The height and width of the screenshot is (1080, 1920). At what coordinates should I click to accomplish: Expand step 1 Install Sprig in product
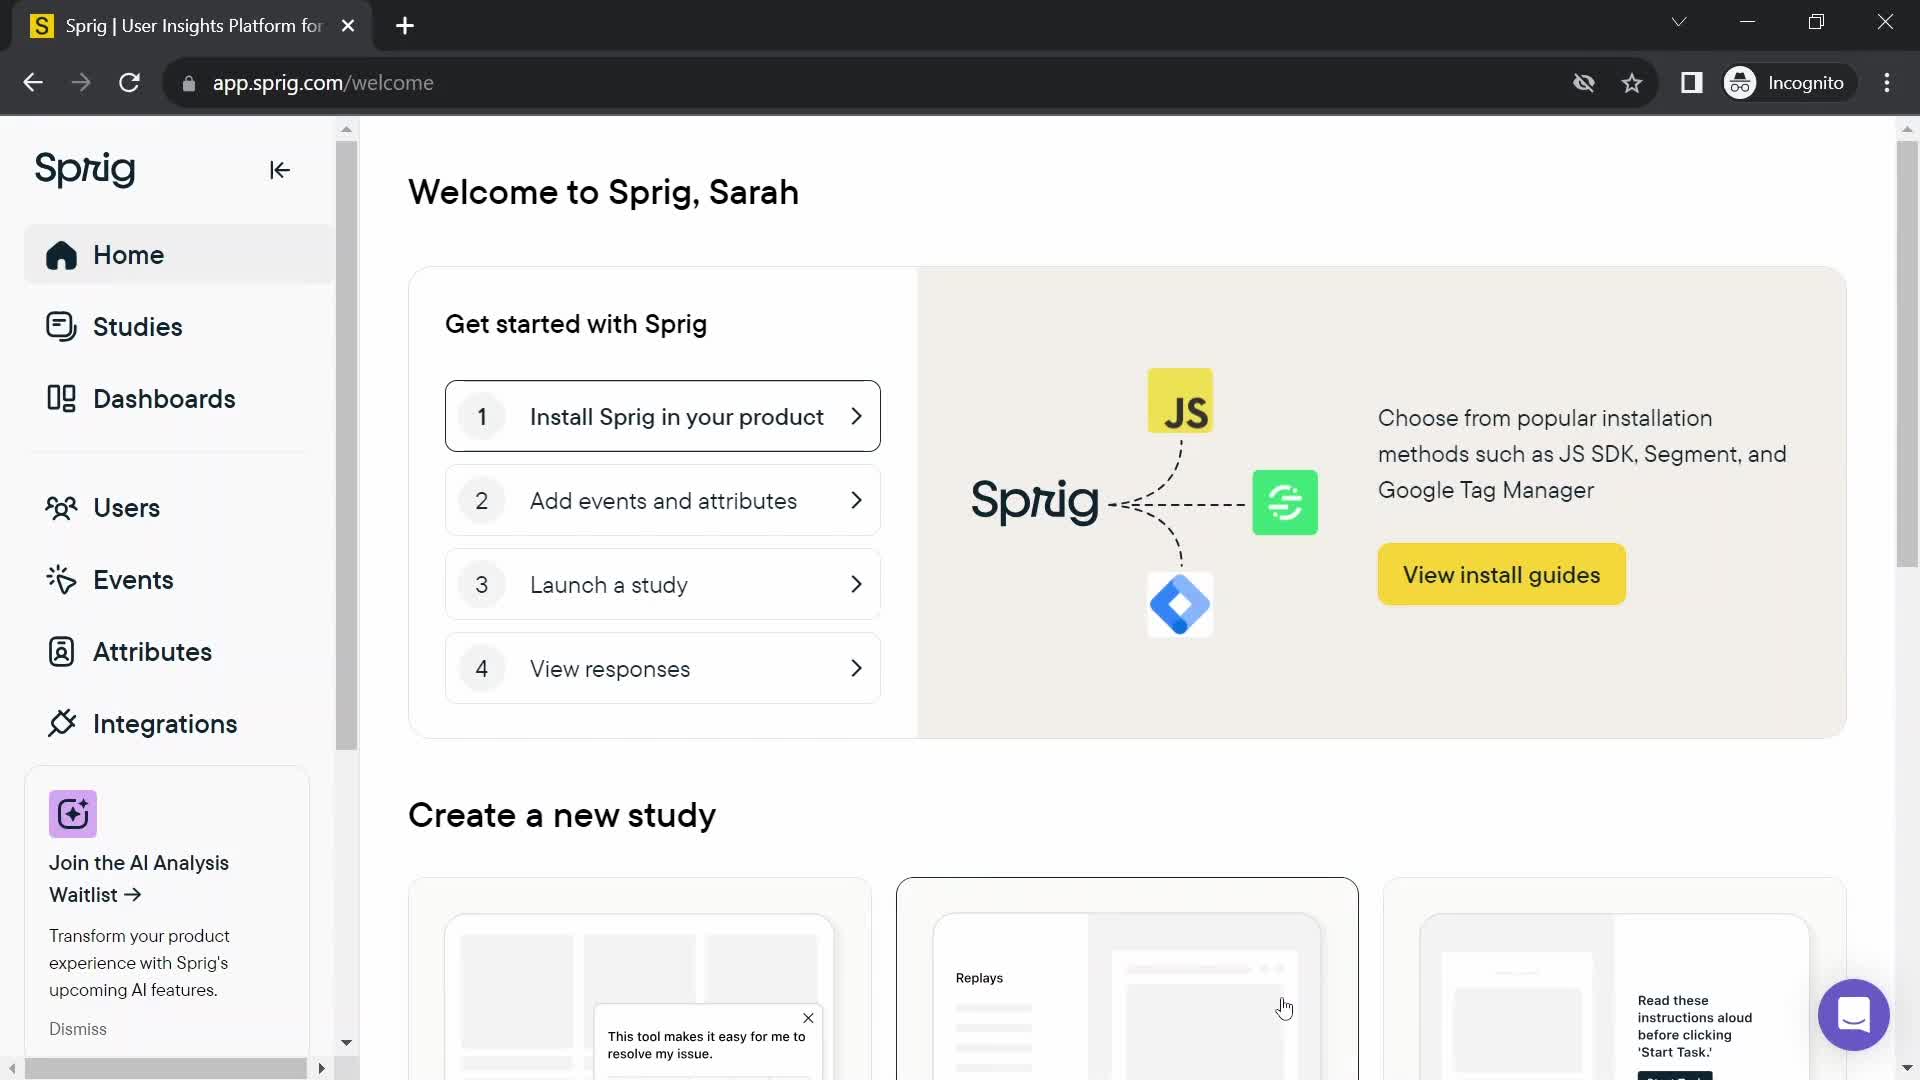click(x=665, y=417)
